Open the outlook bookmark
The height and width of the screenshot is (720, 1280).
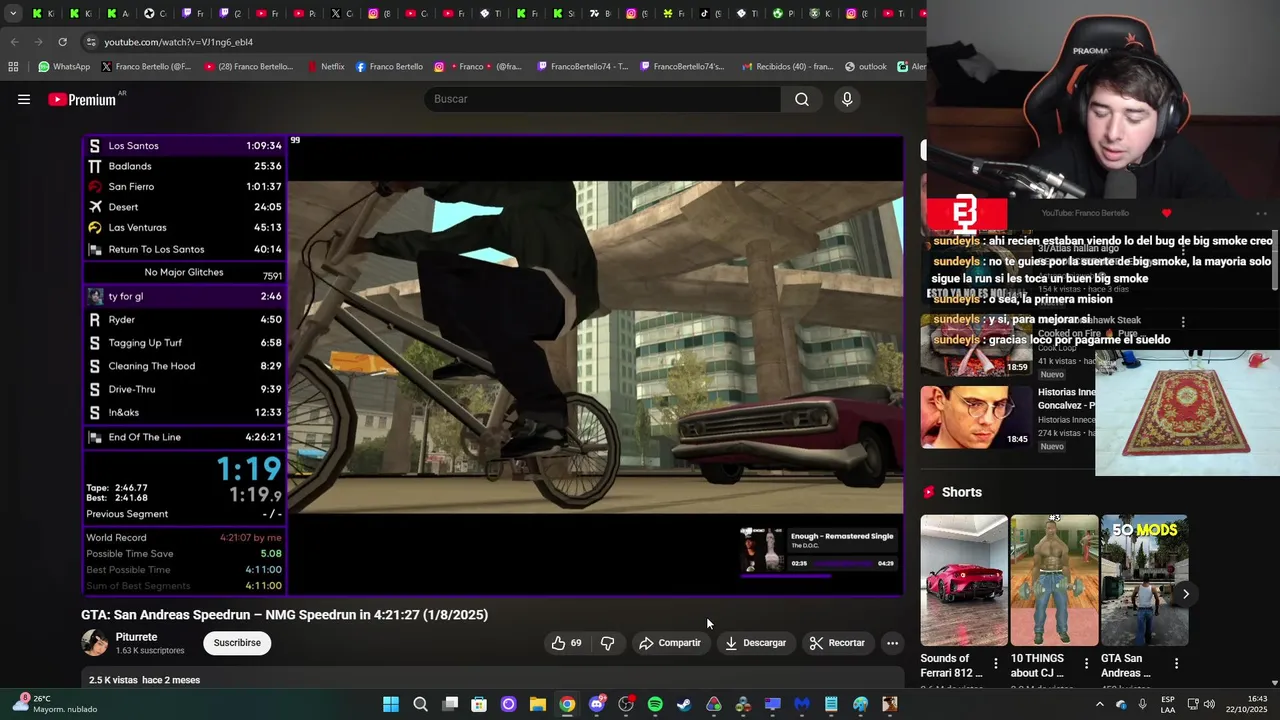pos(865,67)
